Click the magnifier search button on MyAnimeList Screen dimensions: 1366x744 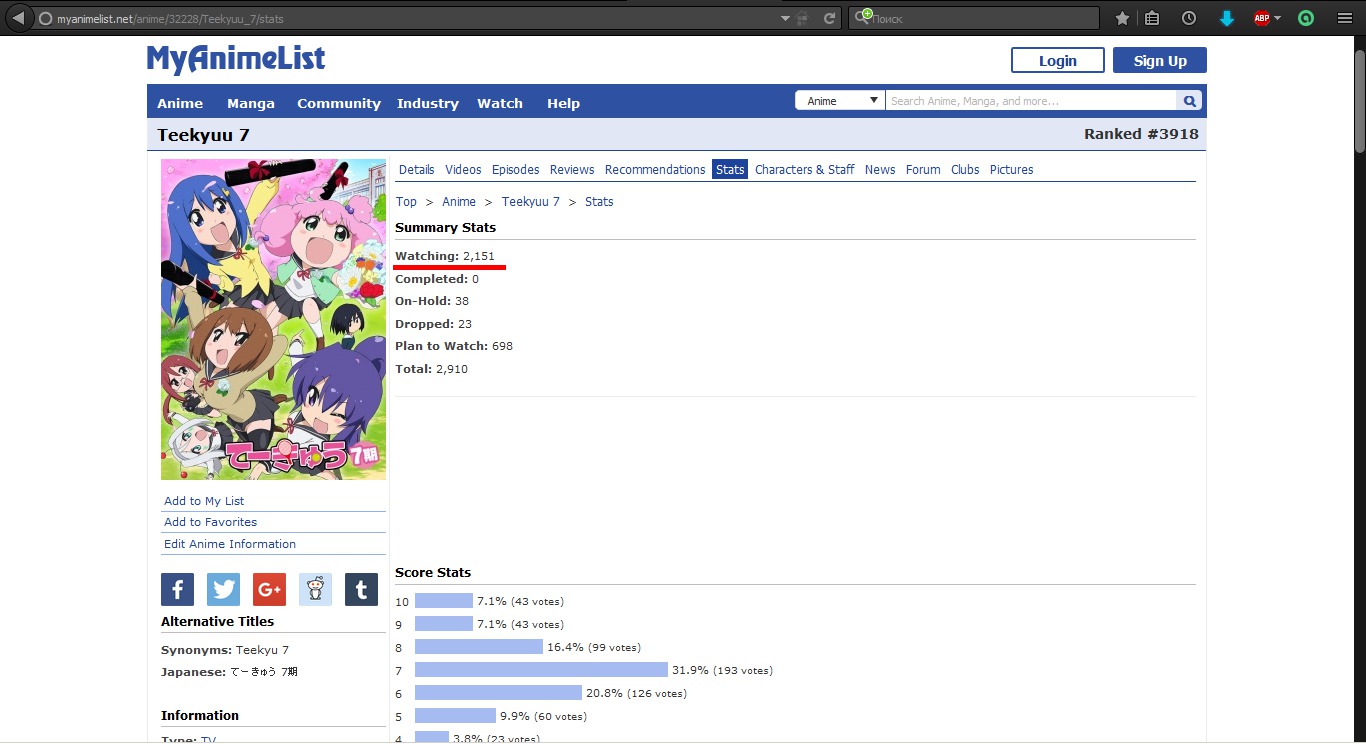[x=1189, y=101]
